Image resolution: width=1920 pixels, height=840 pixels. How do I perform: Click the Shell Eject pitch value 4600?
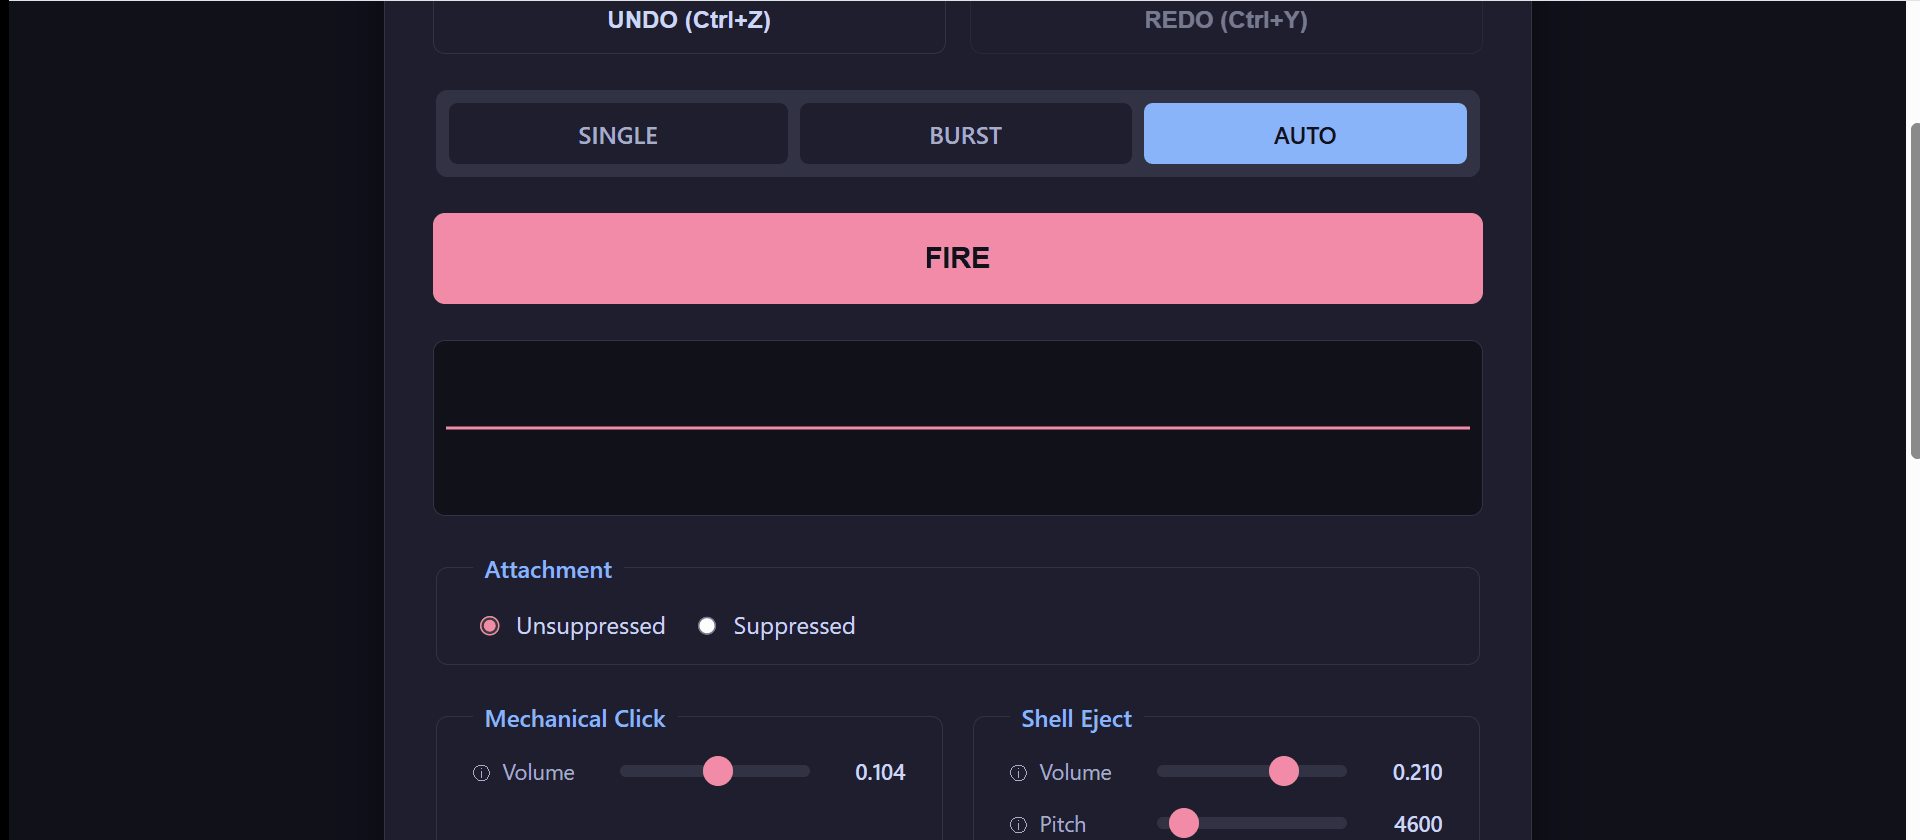tap(1418, 825)
